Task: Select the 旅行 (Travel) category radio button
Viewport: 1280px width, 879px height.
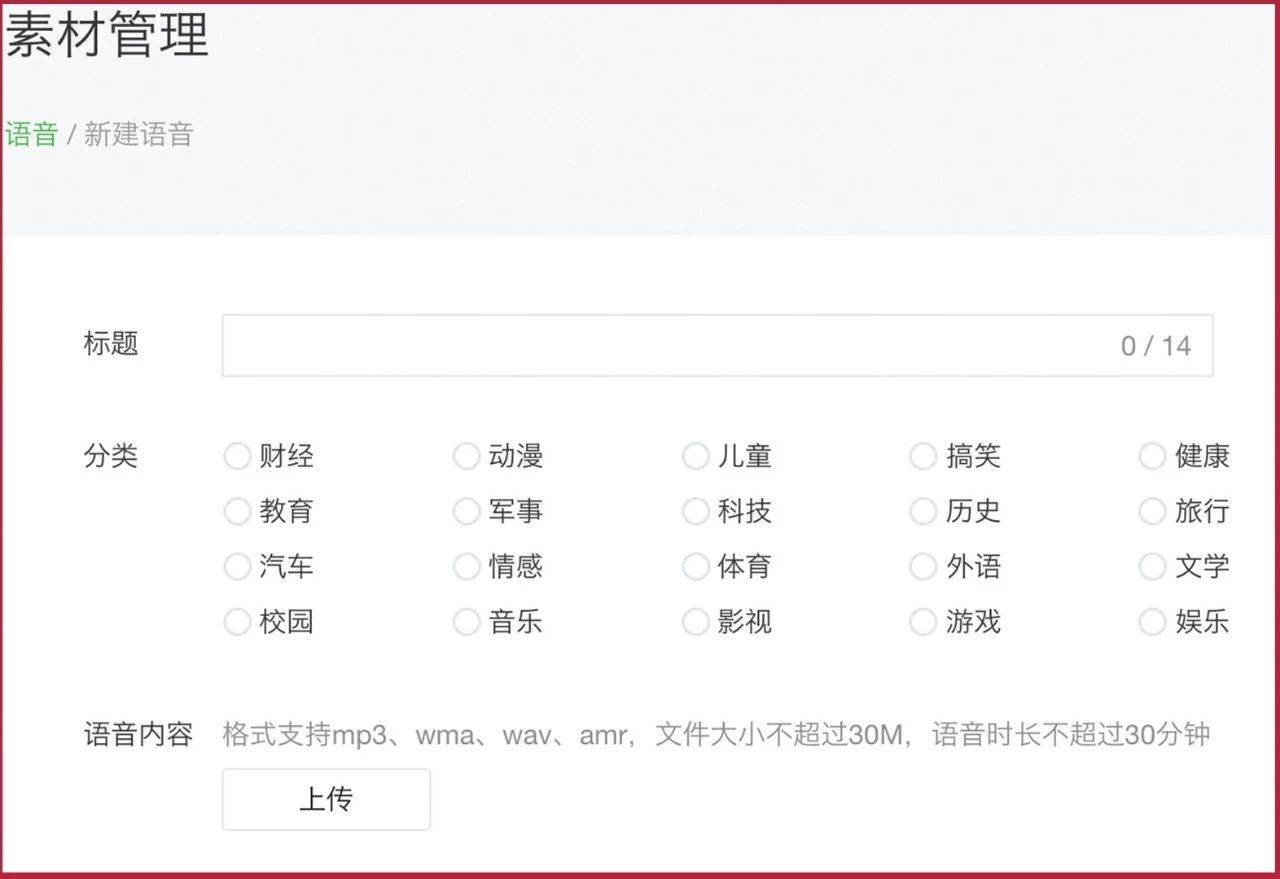Action: pyautogui.click(x=1152, y=511)
